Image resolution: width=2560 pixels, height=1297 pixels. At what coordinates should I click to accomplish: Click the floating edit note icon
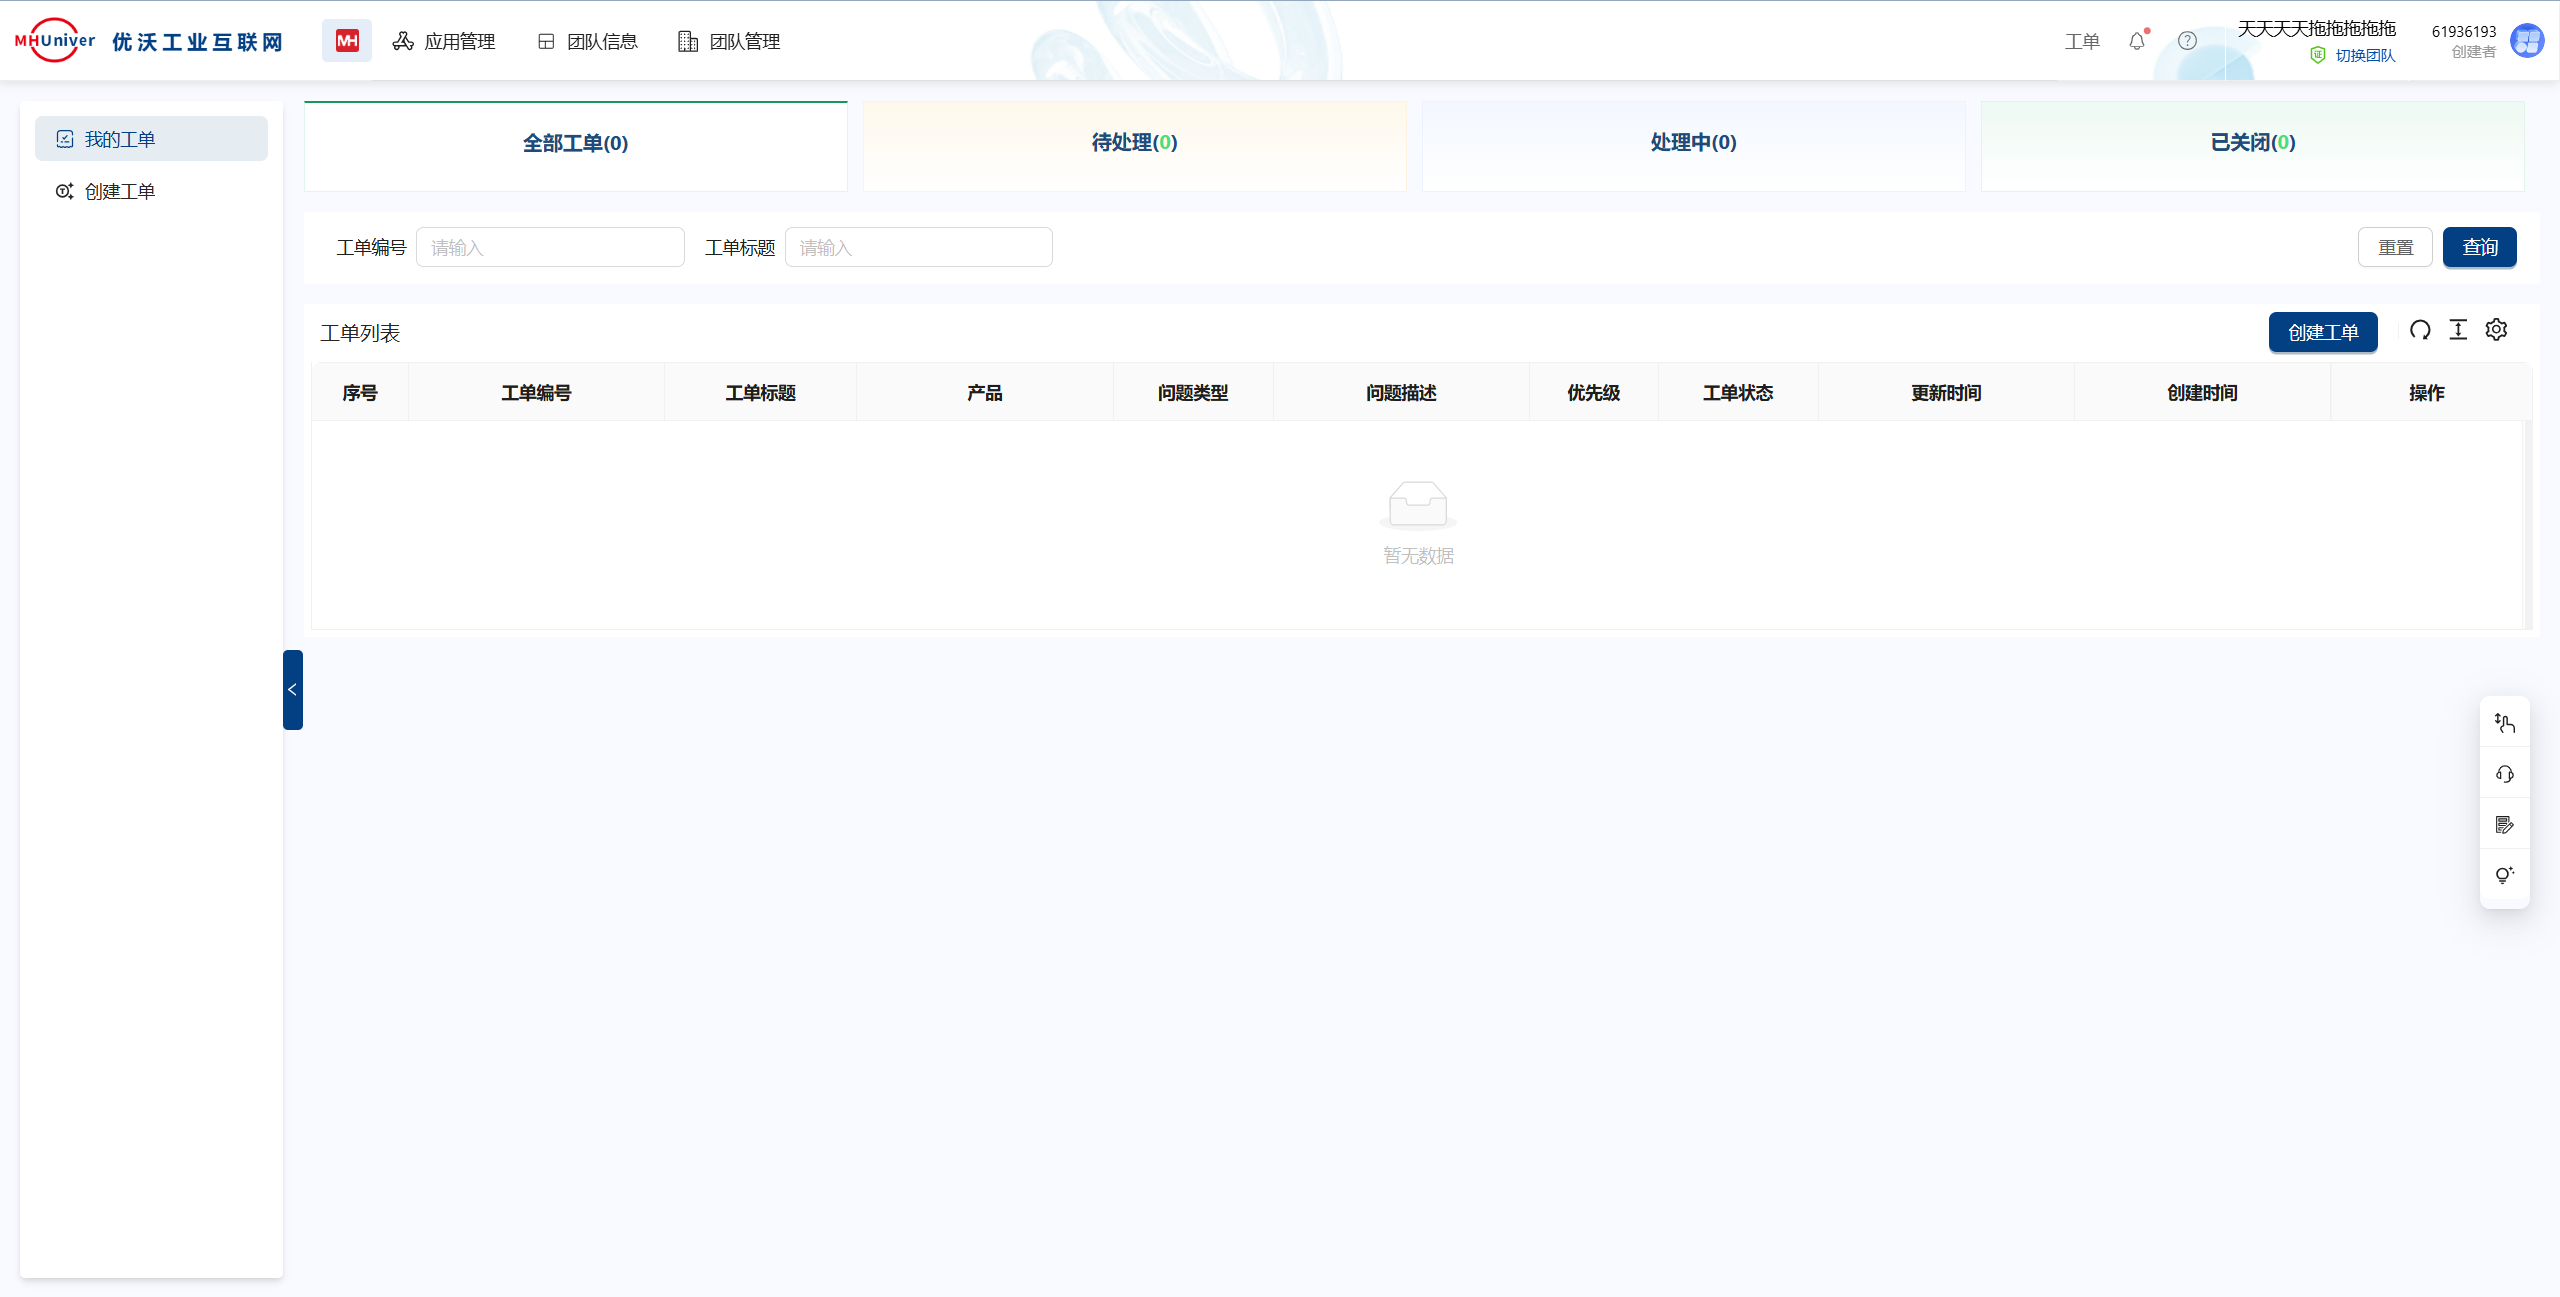pyautogui.click(x=2504, y=825)
